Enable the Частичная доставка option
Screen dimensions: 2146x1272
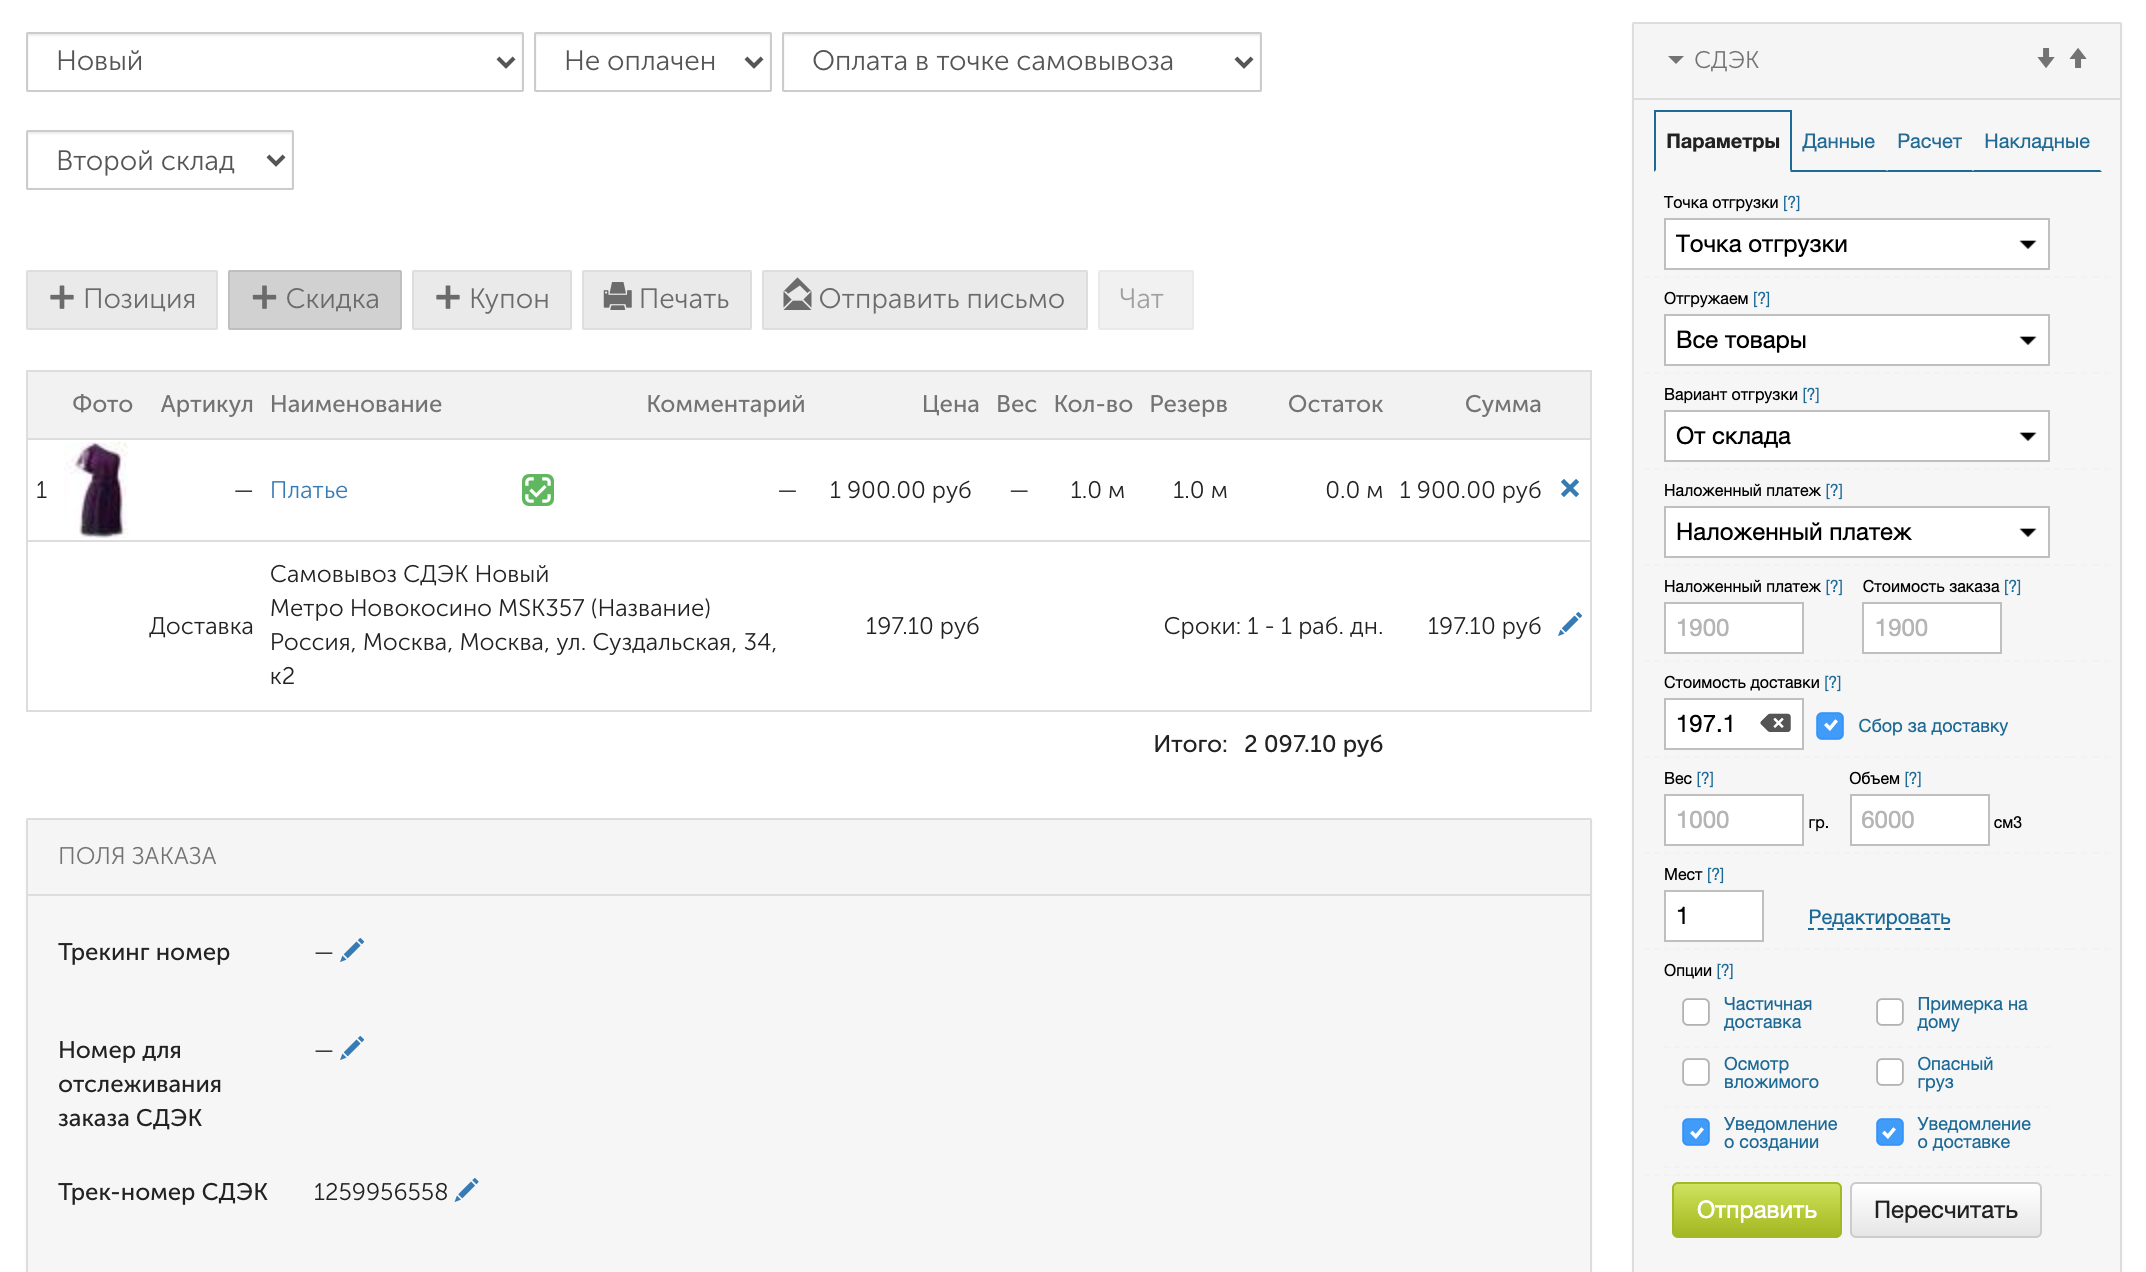coord(1696,1012)
